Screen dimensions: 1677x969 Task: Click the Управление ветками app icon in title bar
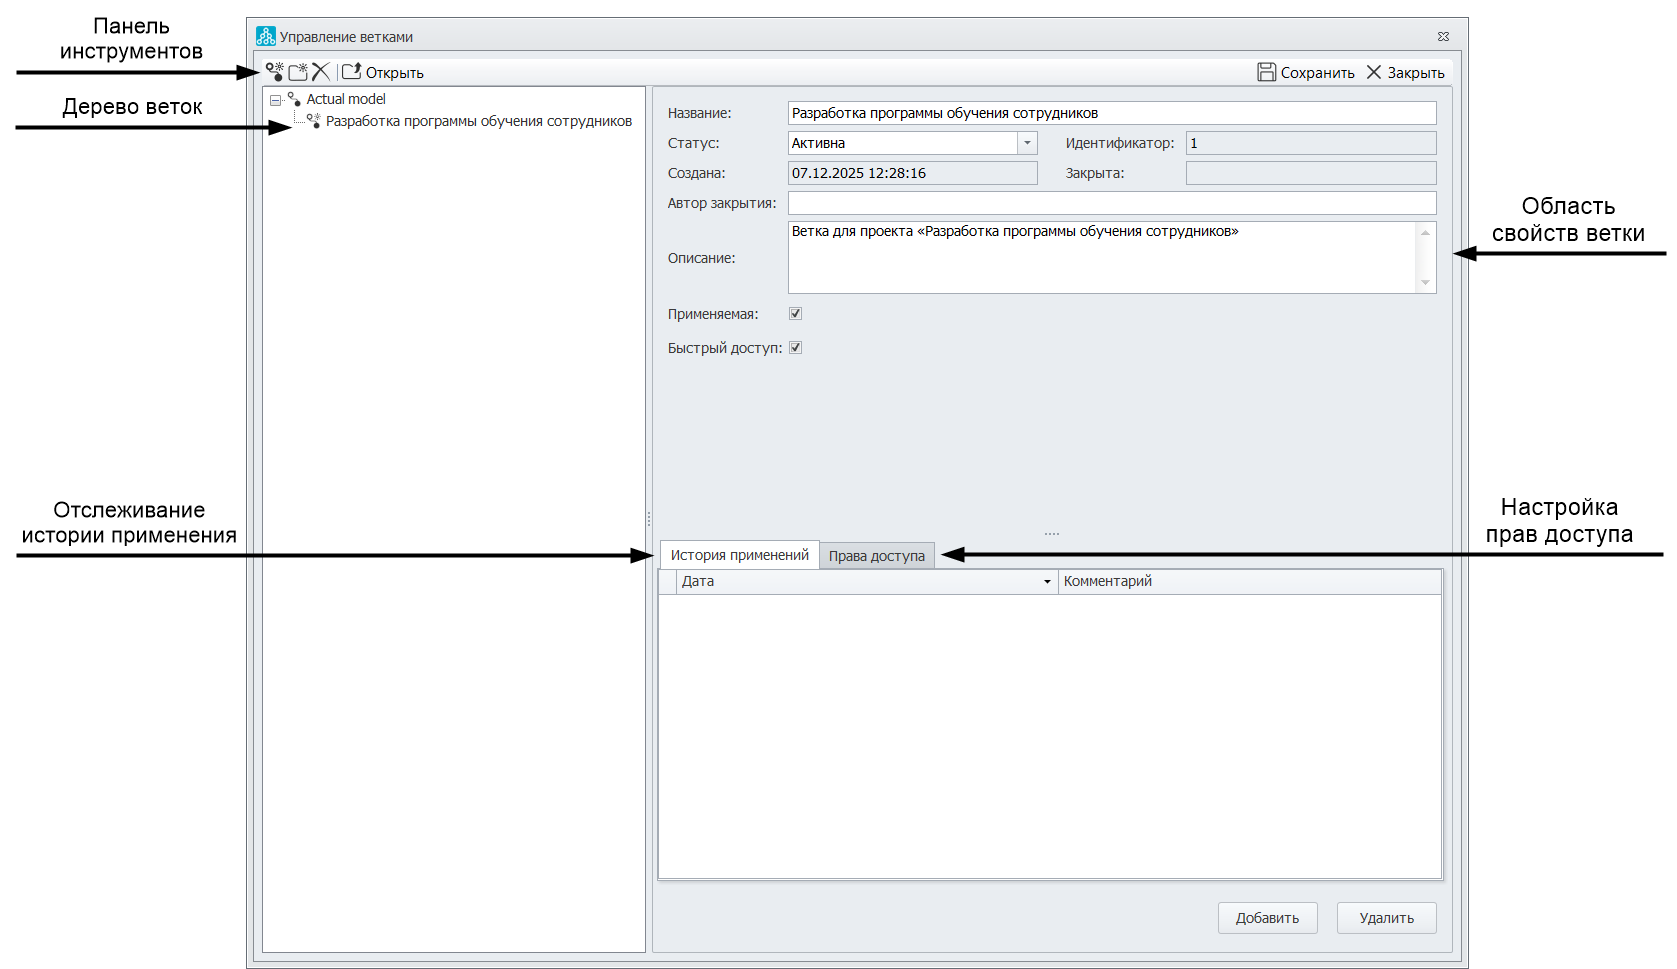(265, 37)
